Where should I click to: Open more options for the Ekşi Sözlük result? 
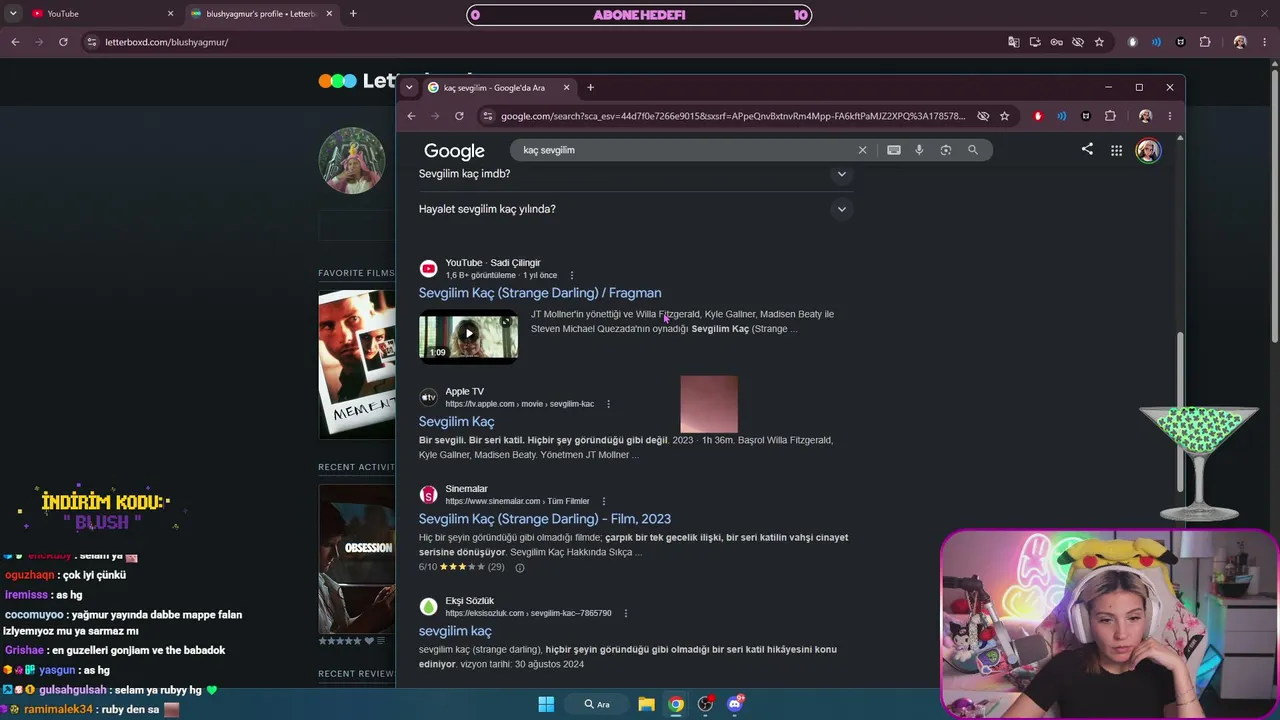click(625, 613)
